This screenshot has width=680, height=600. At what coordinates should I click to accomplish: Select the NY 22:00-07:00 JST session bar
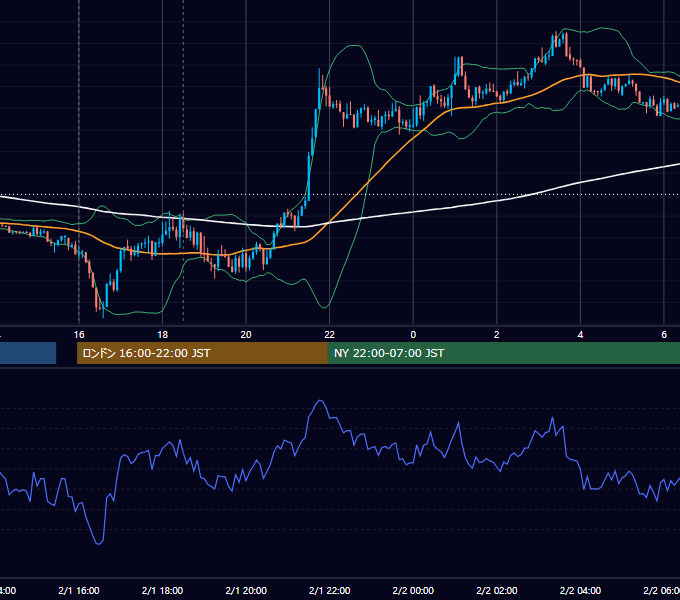(x=503, y=353)
